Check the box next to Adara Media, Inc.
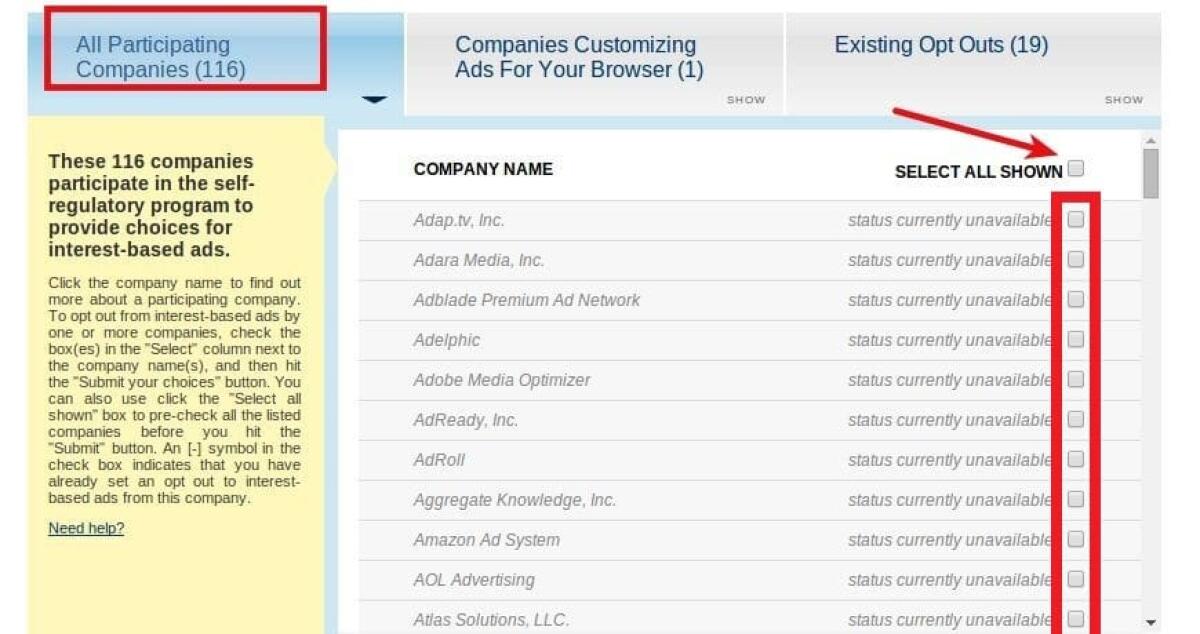Image resolution: width=1200 pixels, height=634 pixels. pyautogui.click(x=1075, y=259)
